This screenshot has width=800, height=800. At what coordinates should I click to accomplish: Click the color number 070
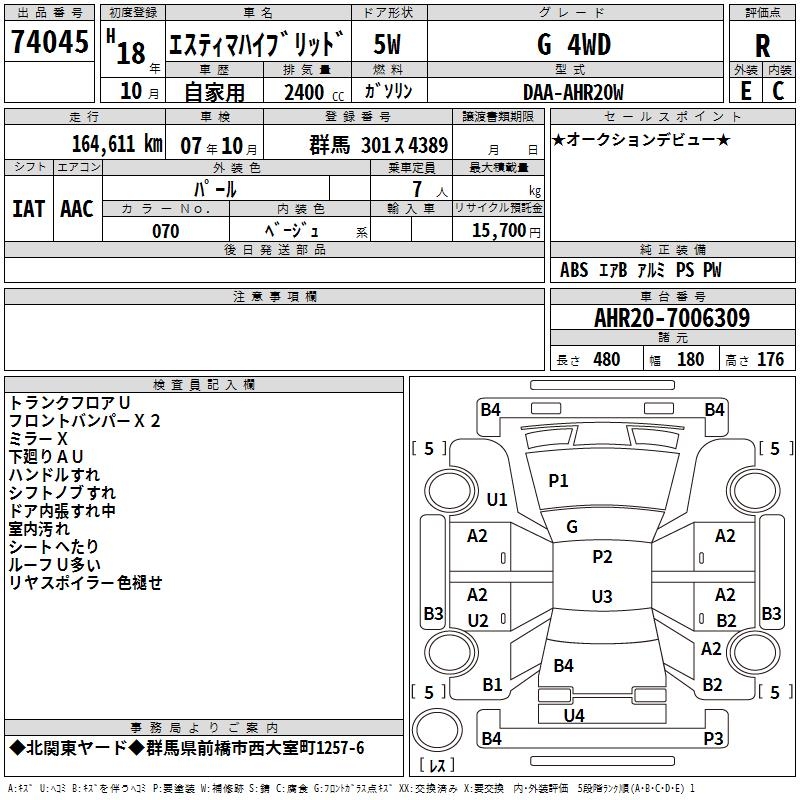click(166, 231)
